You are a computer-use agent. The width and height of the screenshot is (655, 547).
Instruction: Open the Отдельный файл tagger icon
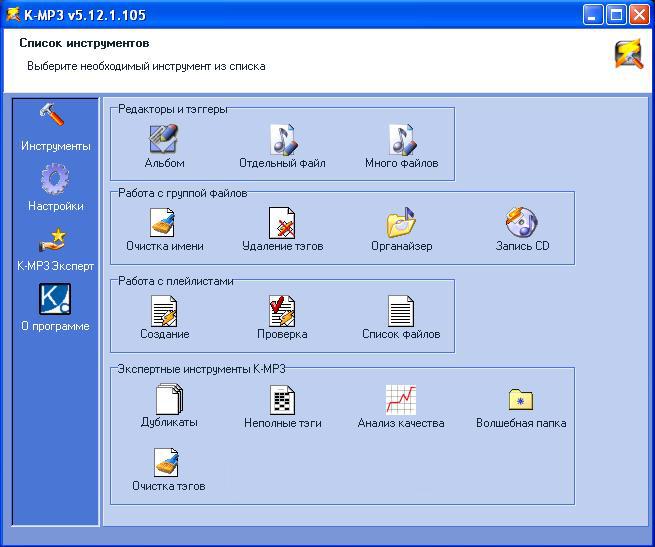pos(284,139)
